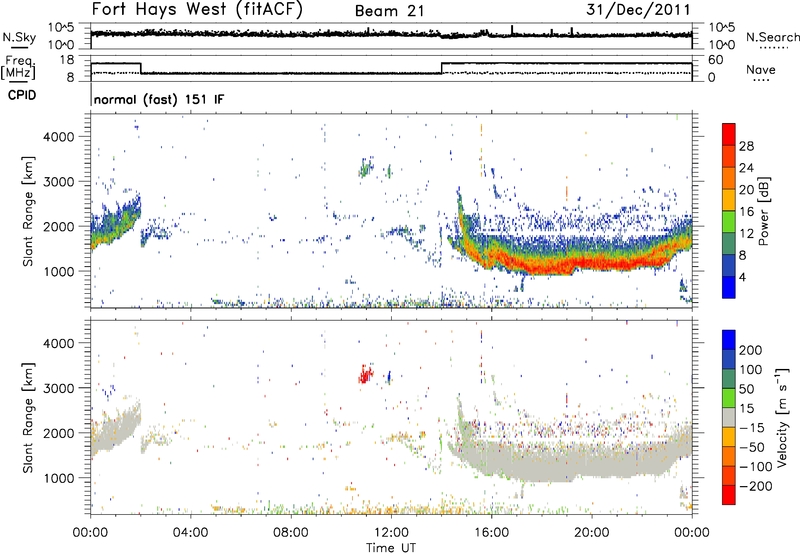Pick the red bottom segment of the velocity colorbar
The height and width of the screenshot is (554, 800).
729,495
